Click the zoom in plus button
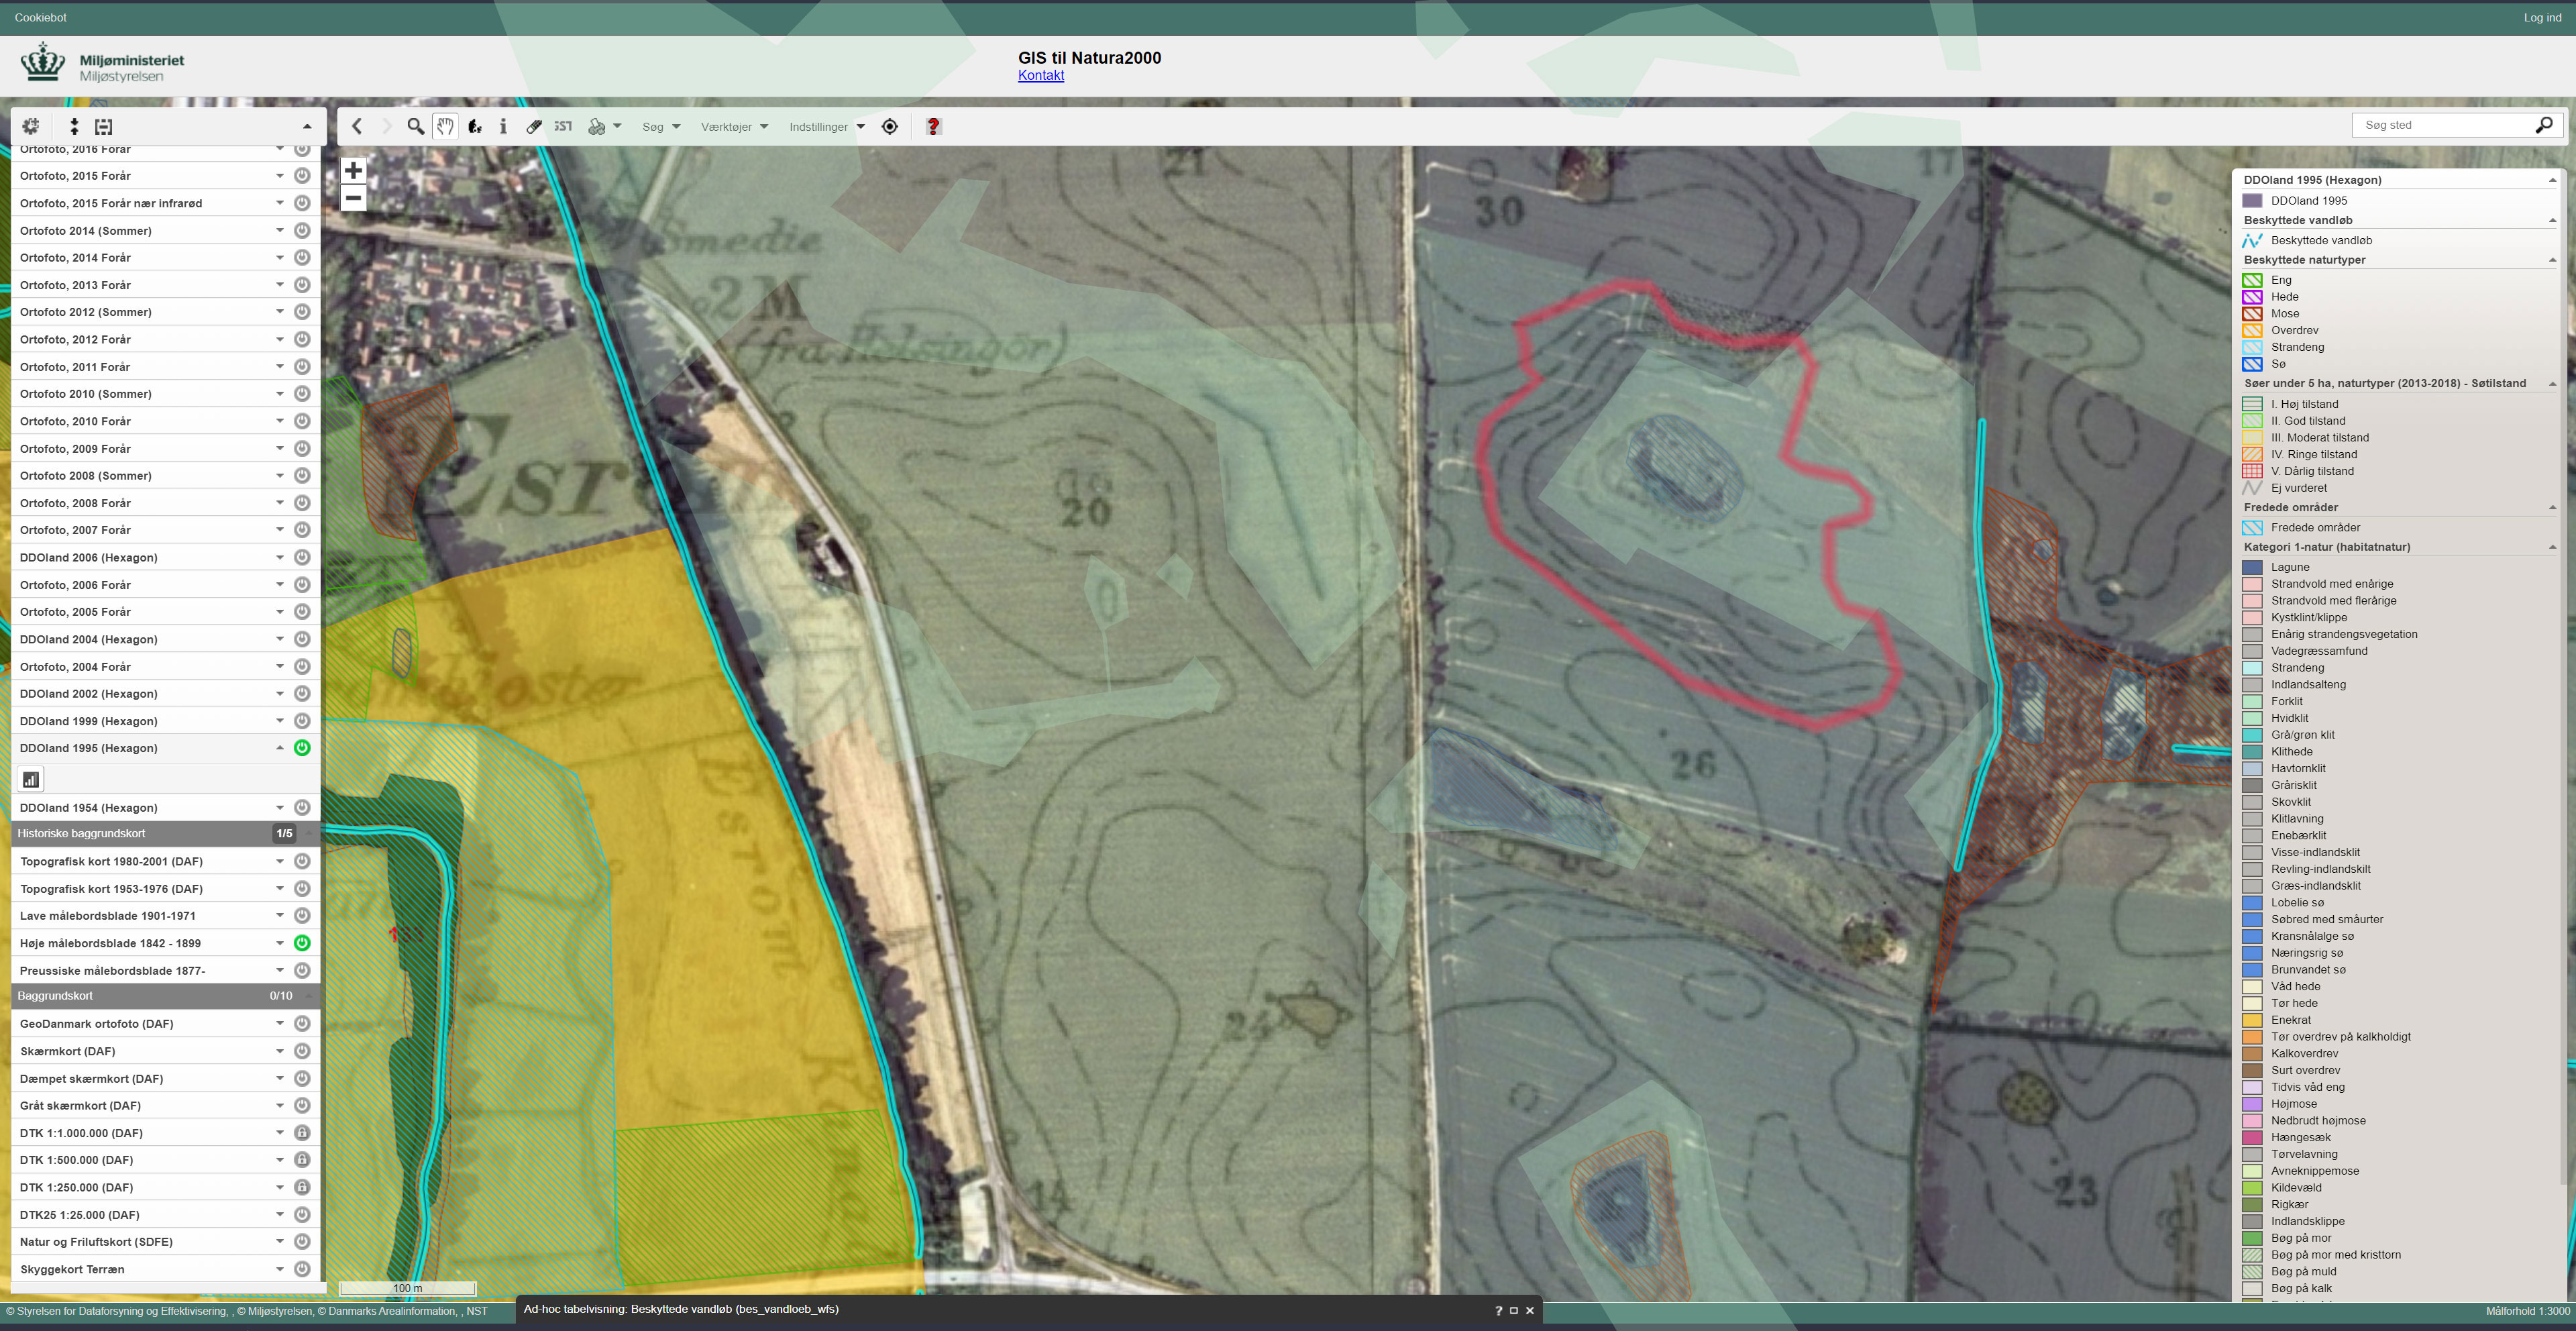 (x=353, y=170)
